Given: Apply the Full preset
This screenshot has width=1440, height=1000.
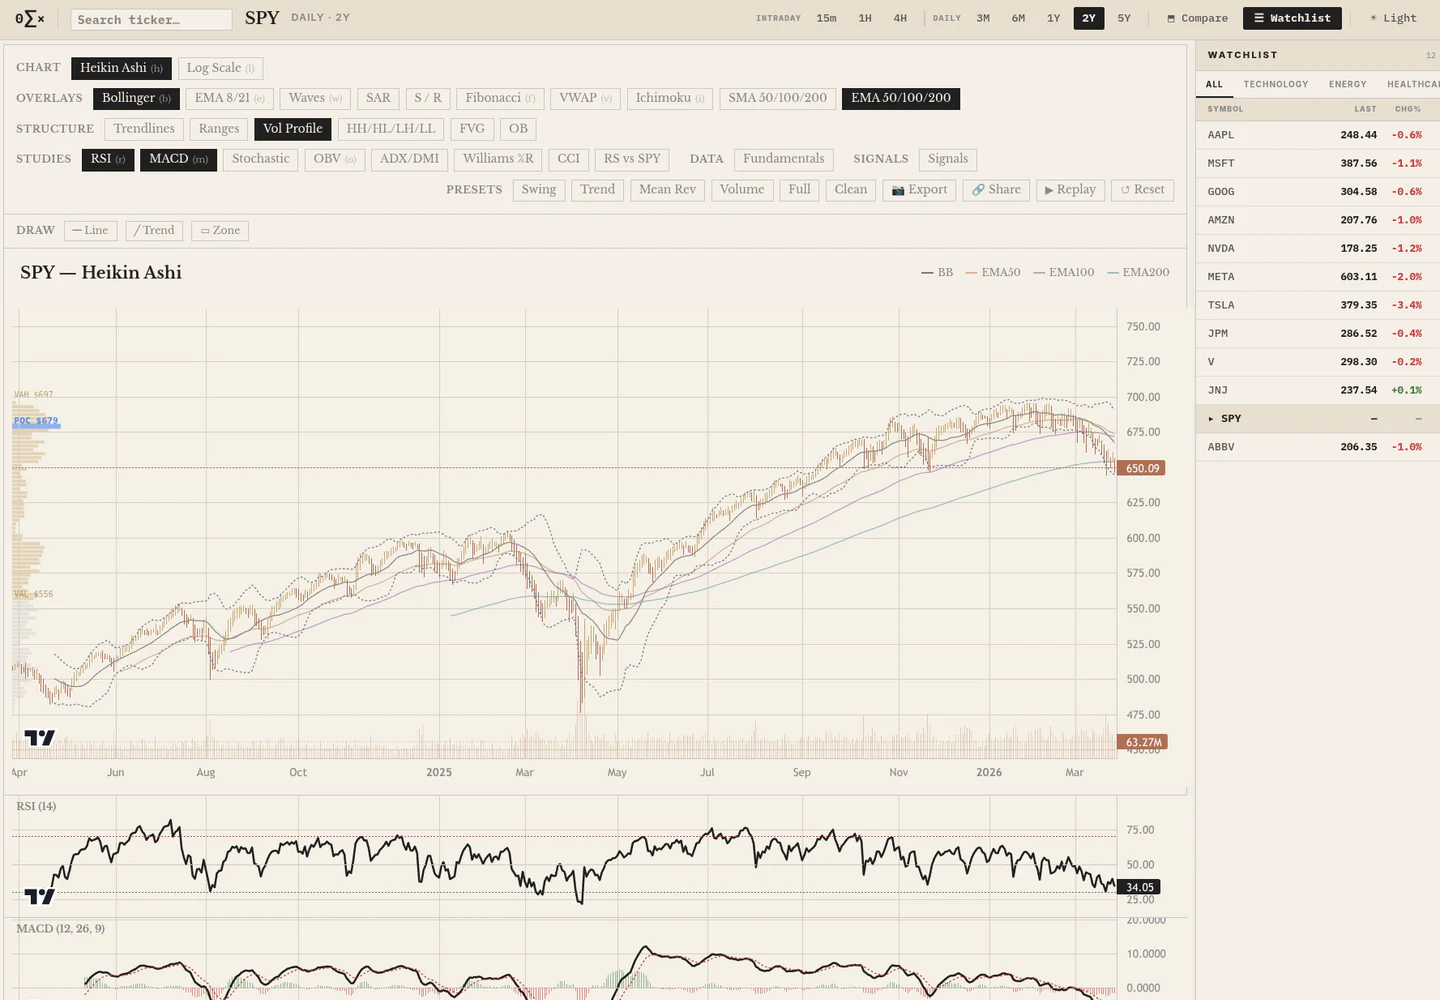Looking at the screenshot, I should click(x=799, y=190).
